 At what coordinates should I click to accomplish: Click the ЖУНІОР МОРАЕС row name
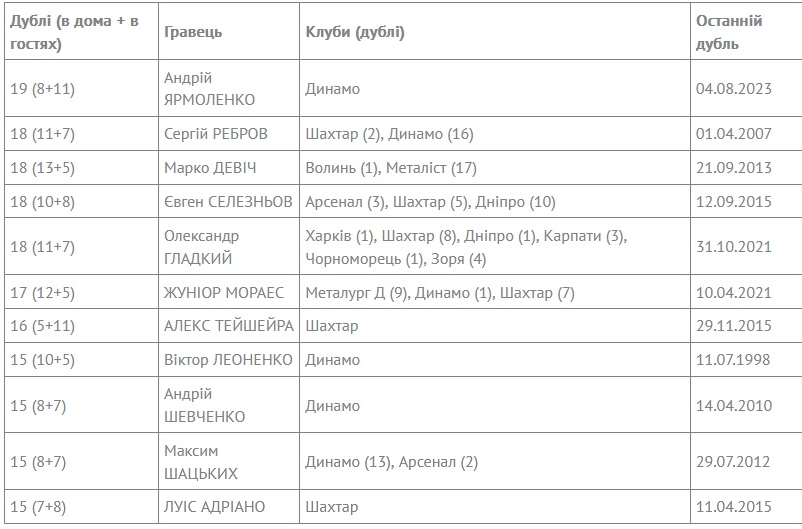(224, 293)
